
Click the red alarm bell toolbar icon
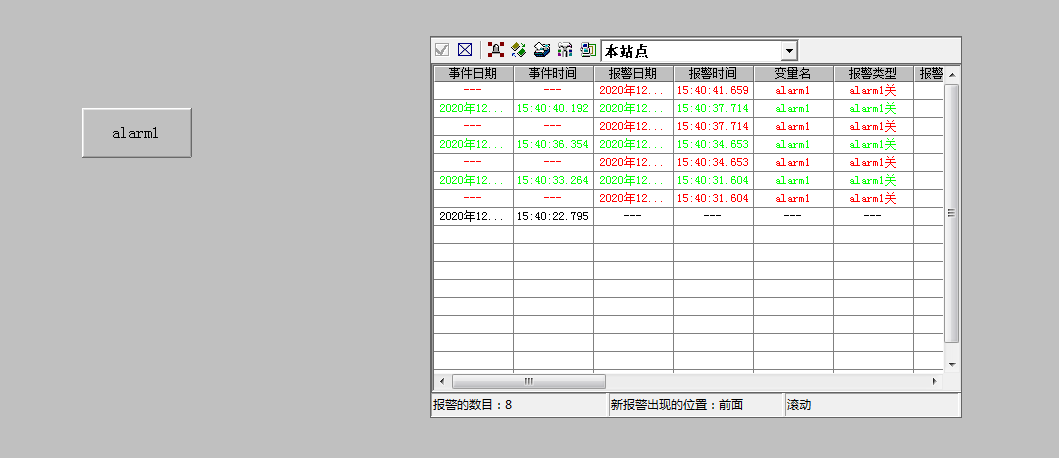496,50
